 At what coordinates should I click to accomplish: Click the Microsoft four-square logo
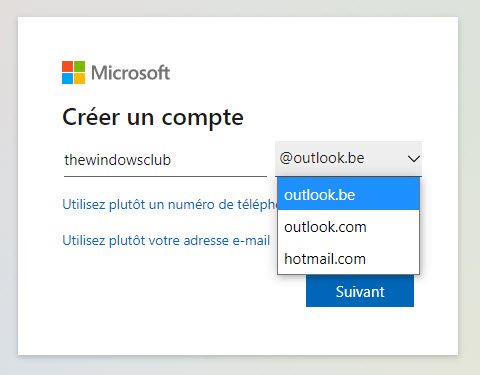[x=73, y=72]
